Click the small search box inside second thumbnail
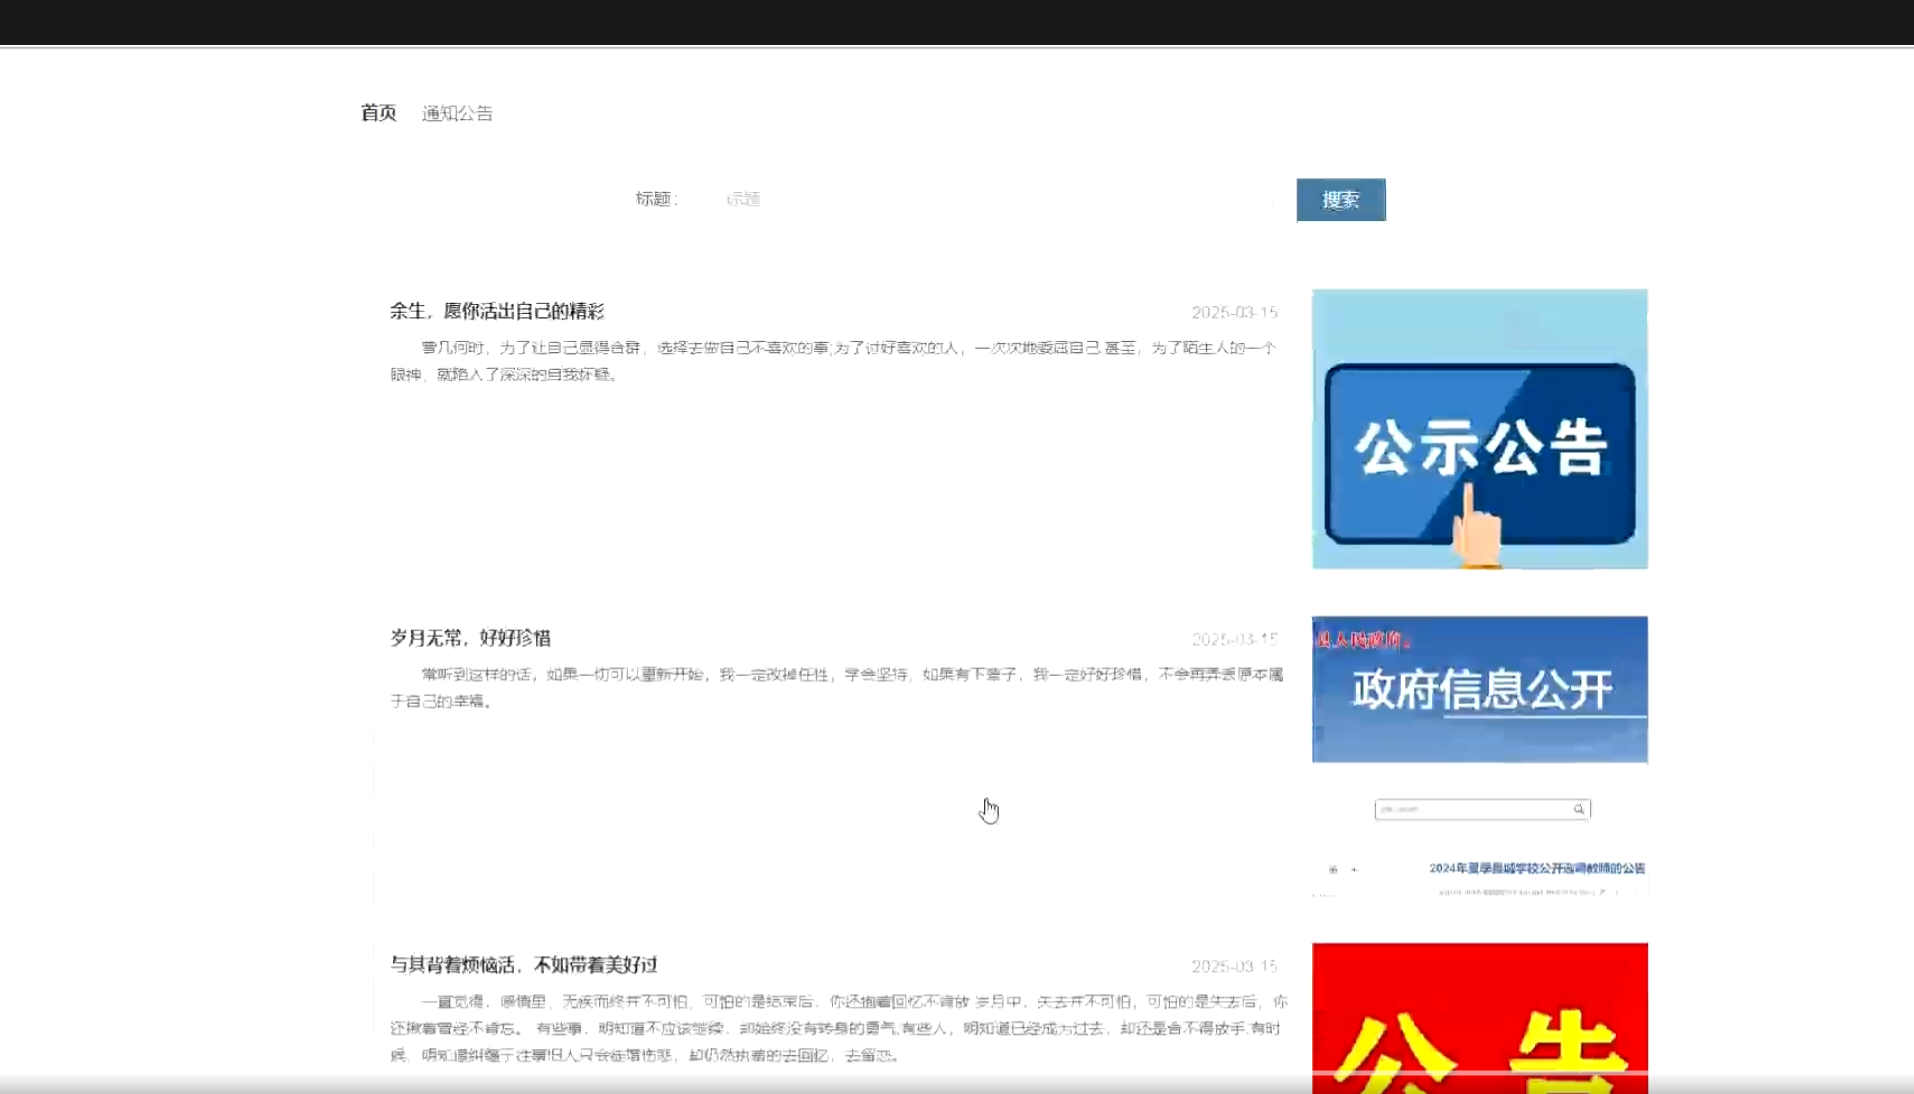 click(x=1470, y=809)
